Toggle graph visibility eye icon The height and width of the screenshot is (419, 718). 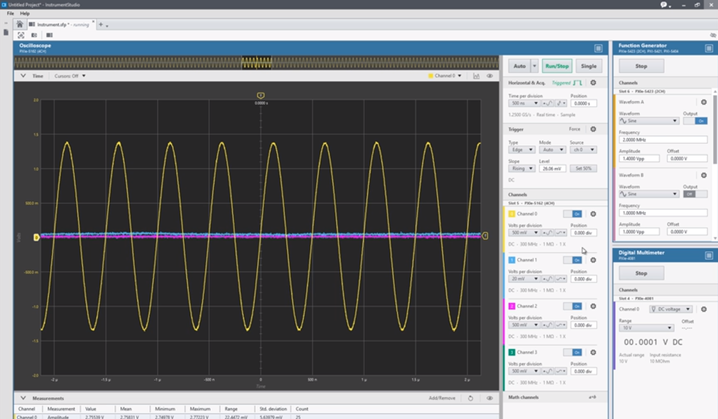tap(490, 75)
